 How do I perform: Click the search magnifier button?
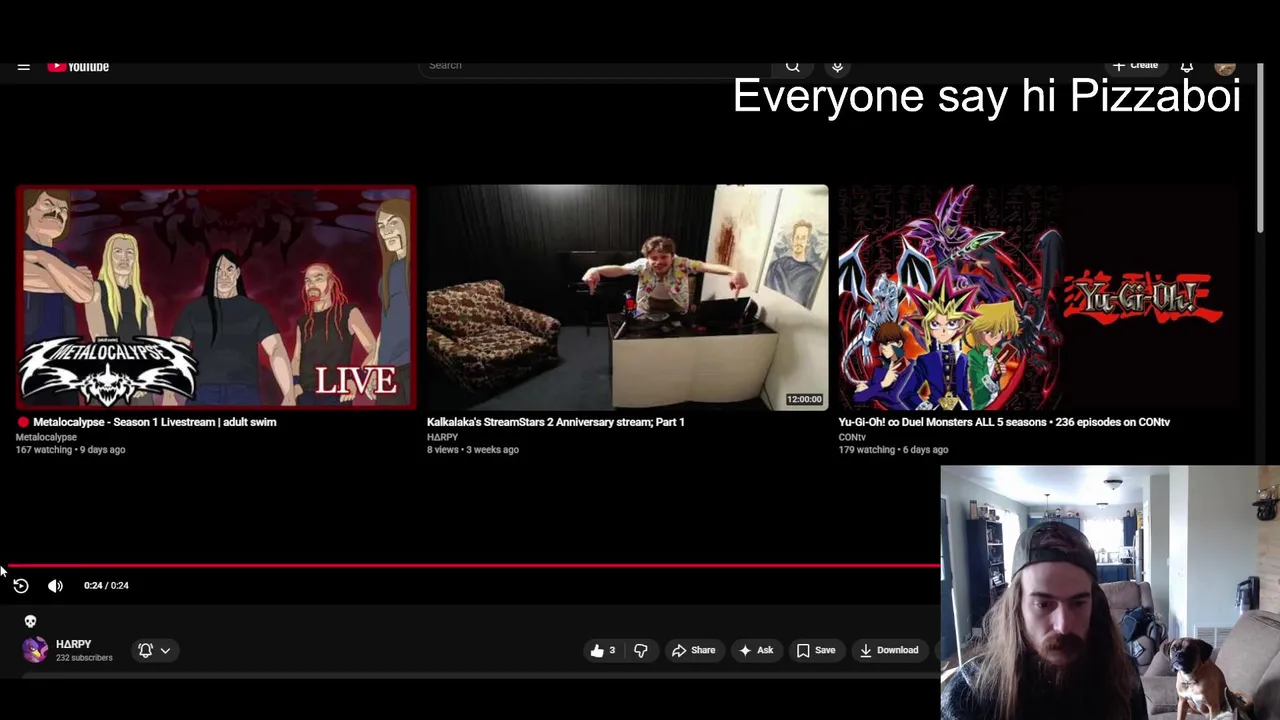click(793, 66)
